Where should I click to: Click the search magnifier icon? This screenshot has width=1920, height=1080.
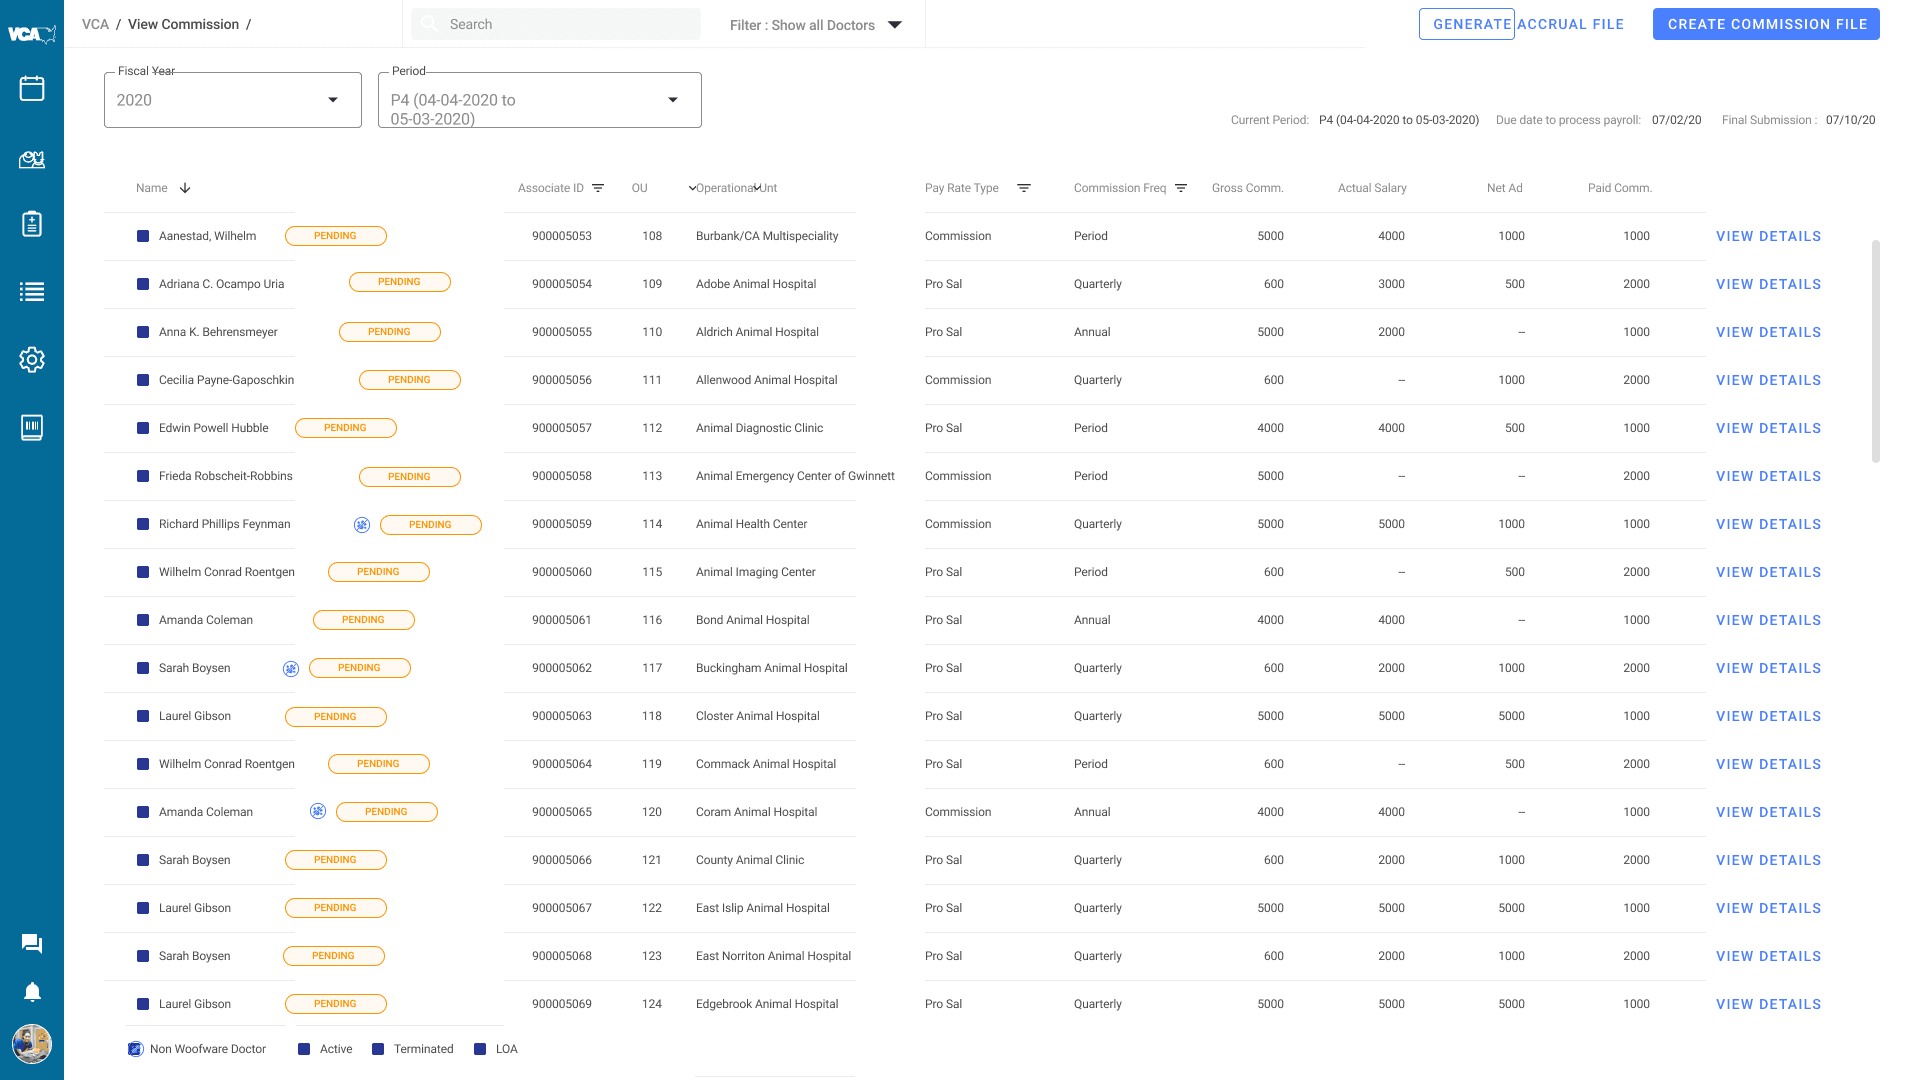click(x=429, y=24)
